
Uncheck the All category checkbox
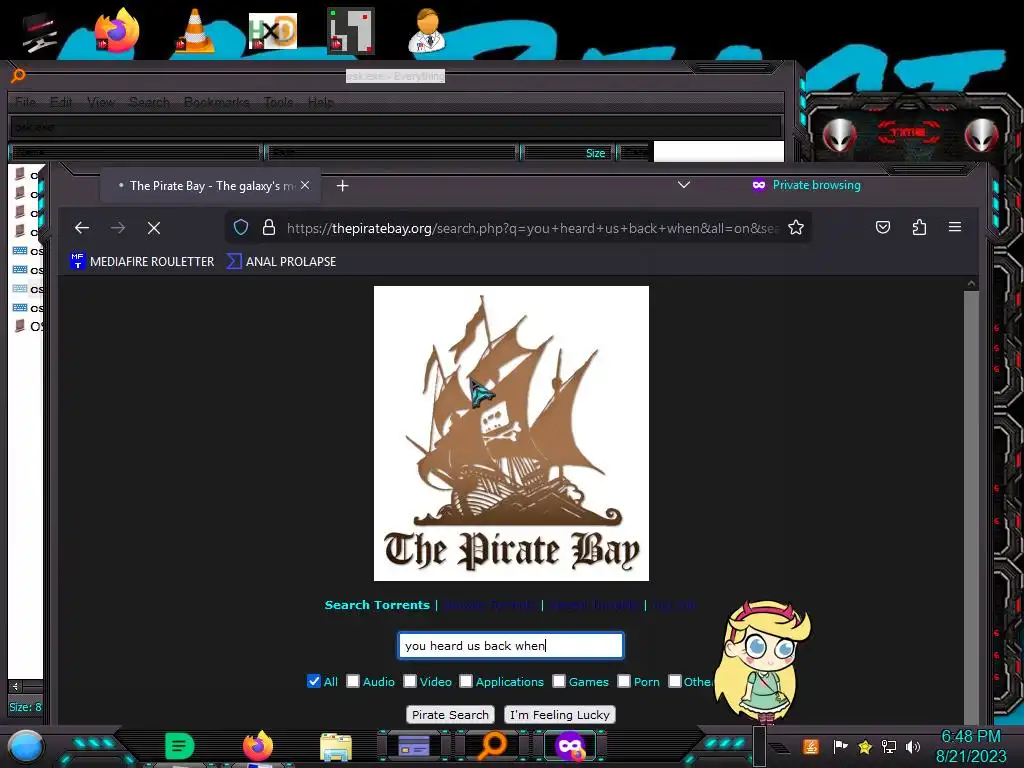[x=313, y=681]
